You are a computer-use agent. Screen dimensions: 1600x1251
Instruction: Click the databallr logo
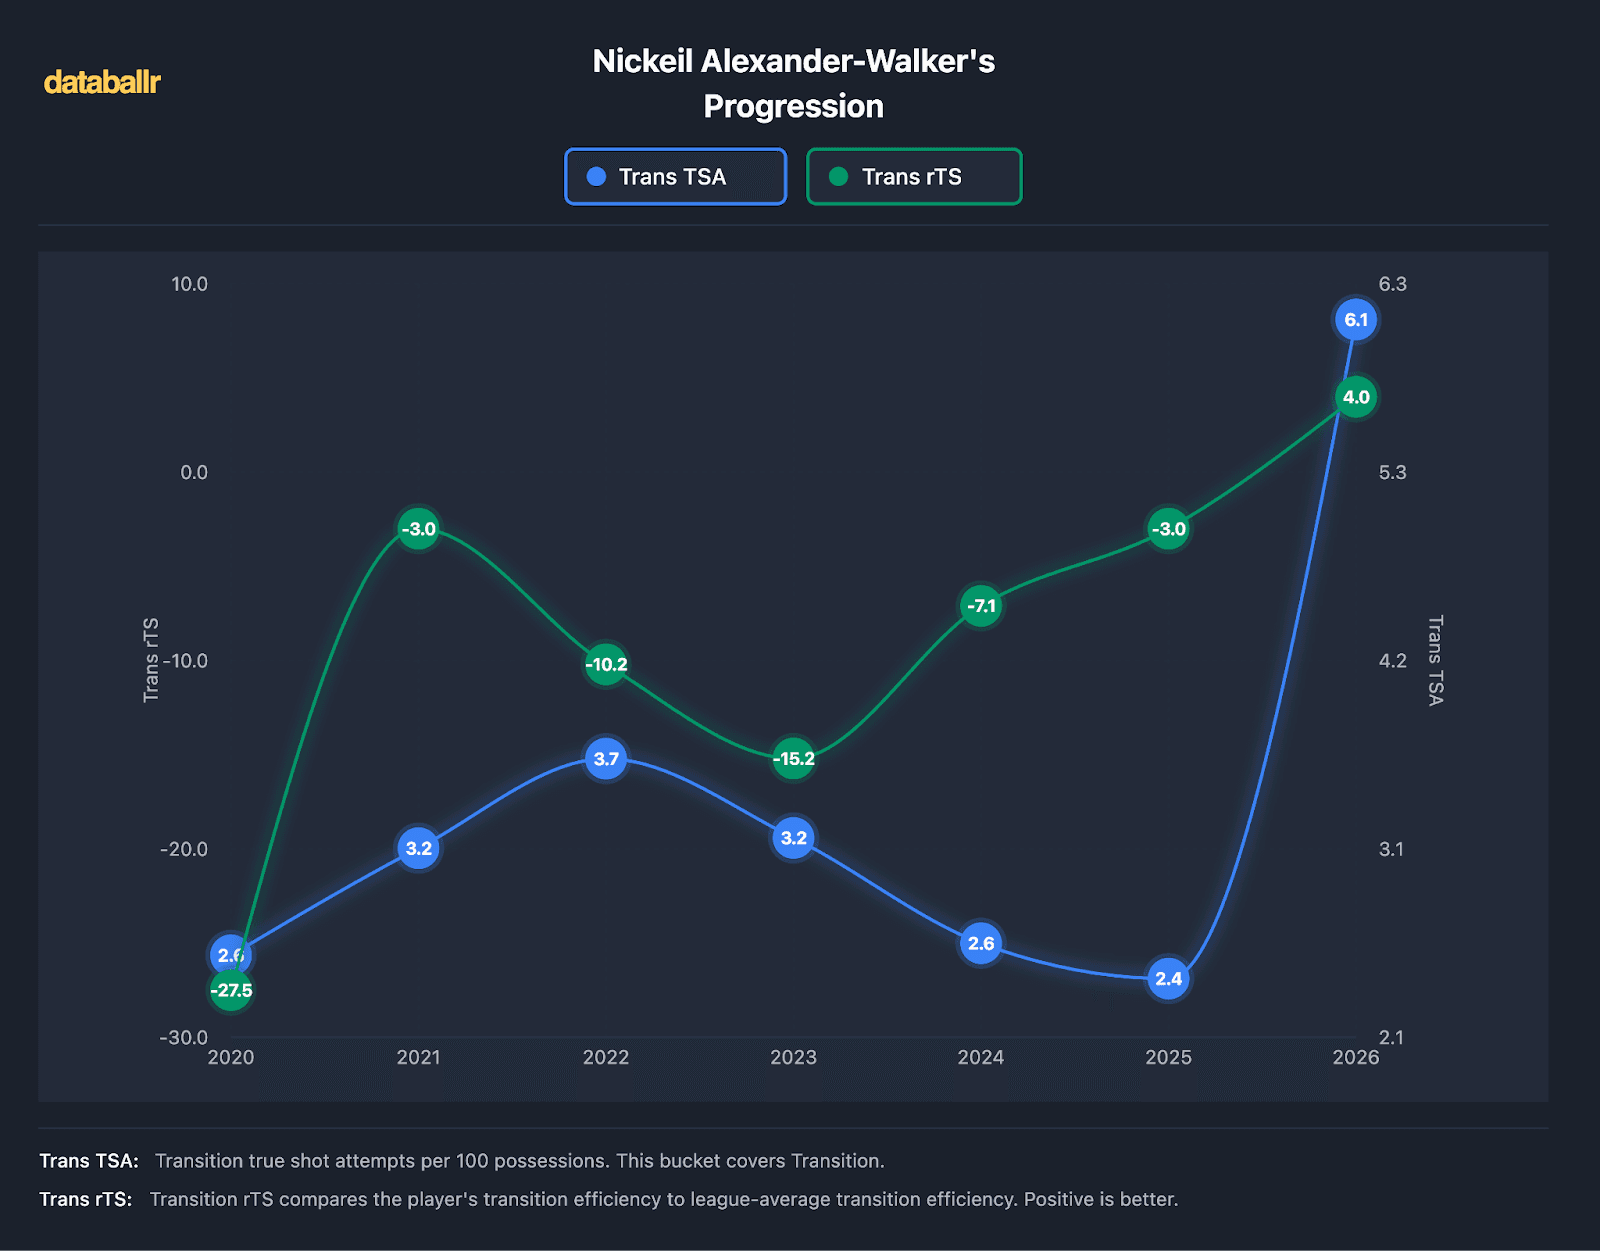pos(102,82)
